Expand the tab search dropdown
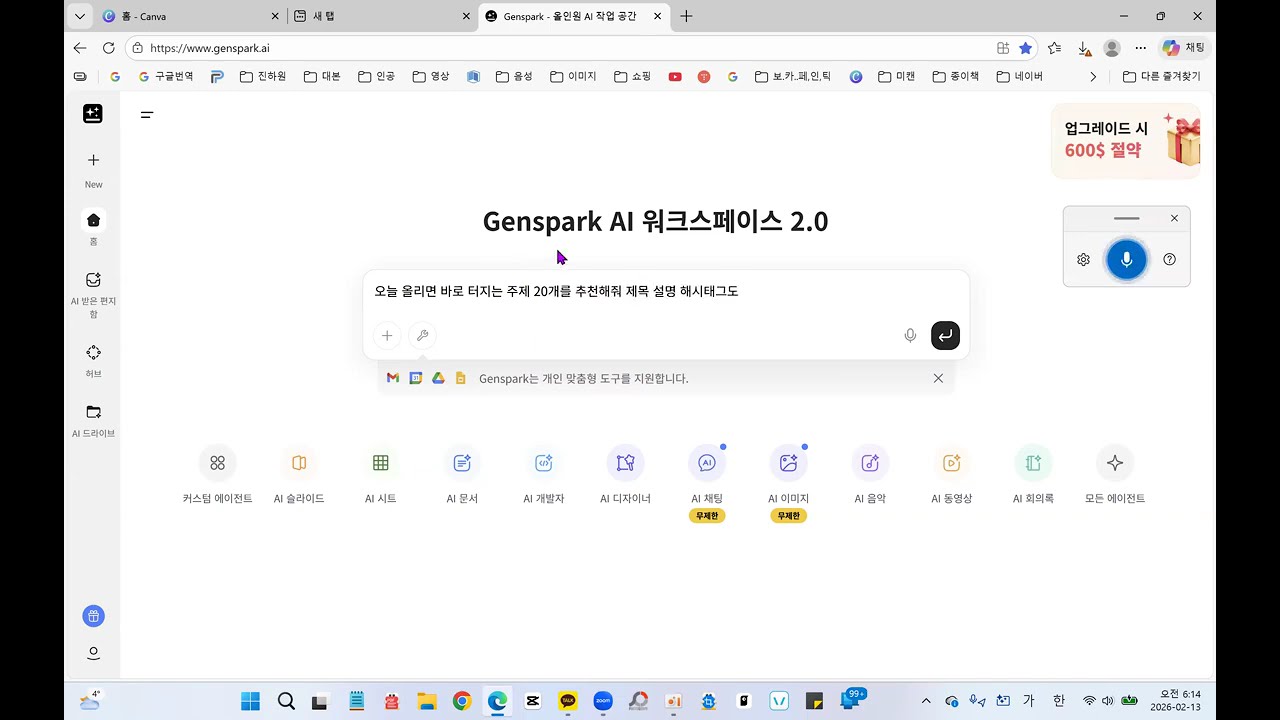This screenshot has height=720, width=1280. [x=79, y=16]
